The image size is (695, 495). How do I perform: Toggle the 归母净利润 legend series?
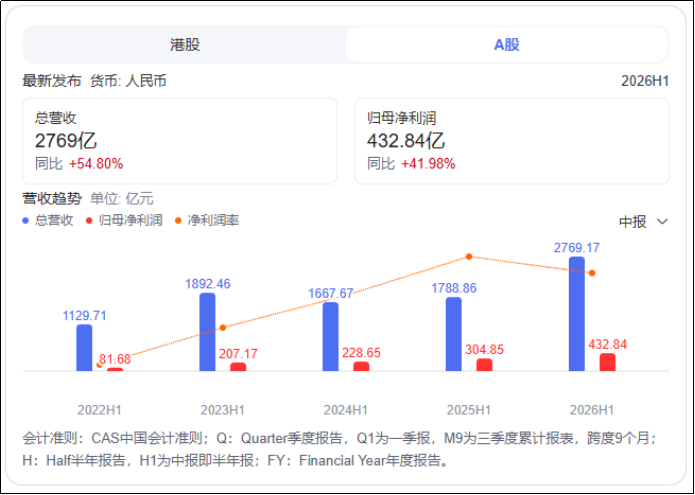[125, 220]
